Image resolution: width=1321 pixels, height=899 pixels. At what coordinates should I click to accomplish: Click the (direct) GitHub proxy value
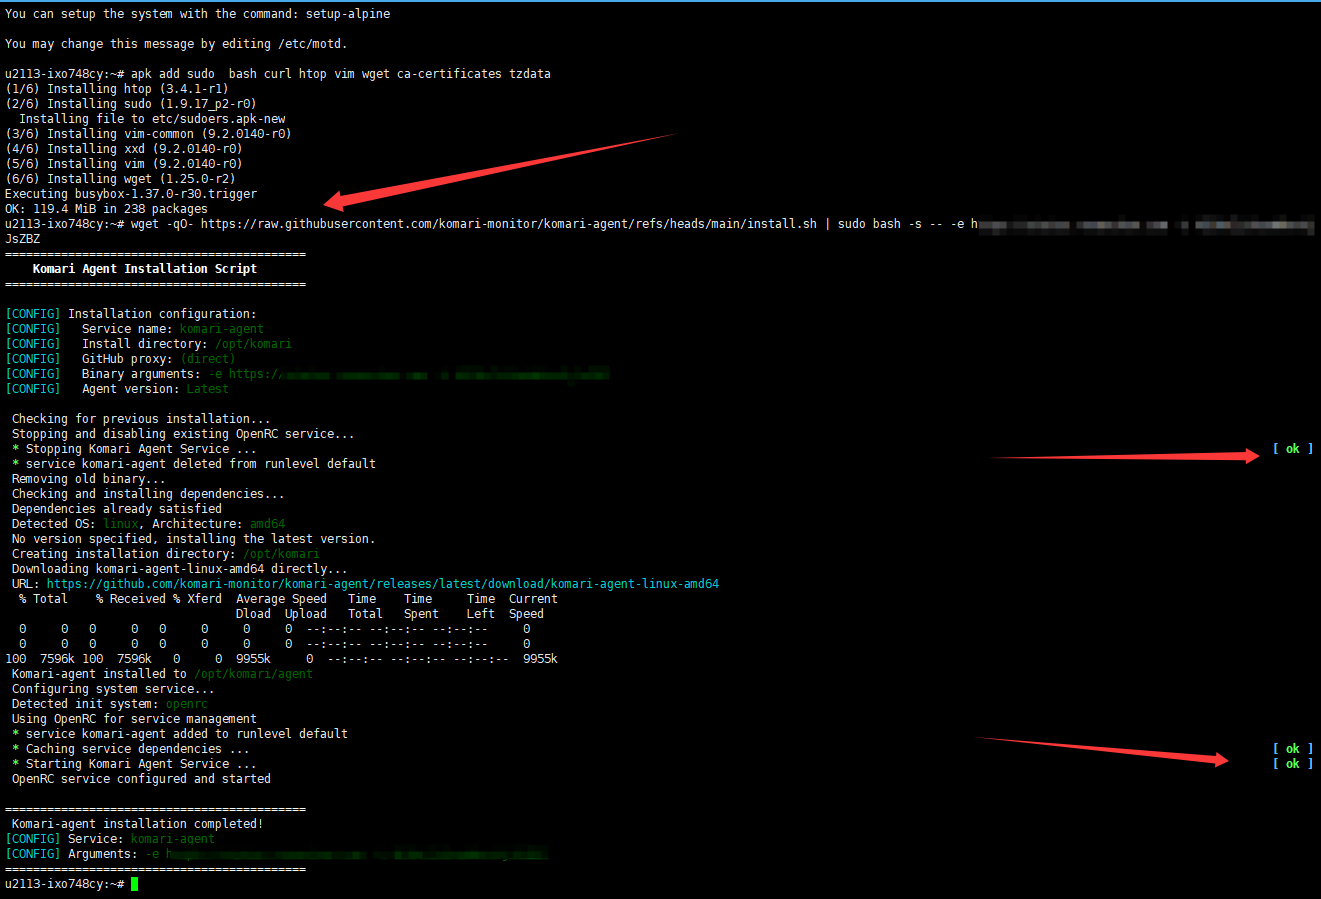click(208, 359)
